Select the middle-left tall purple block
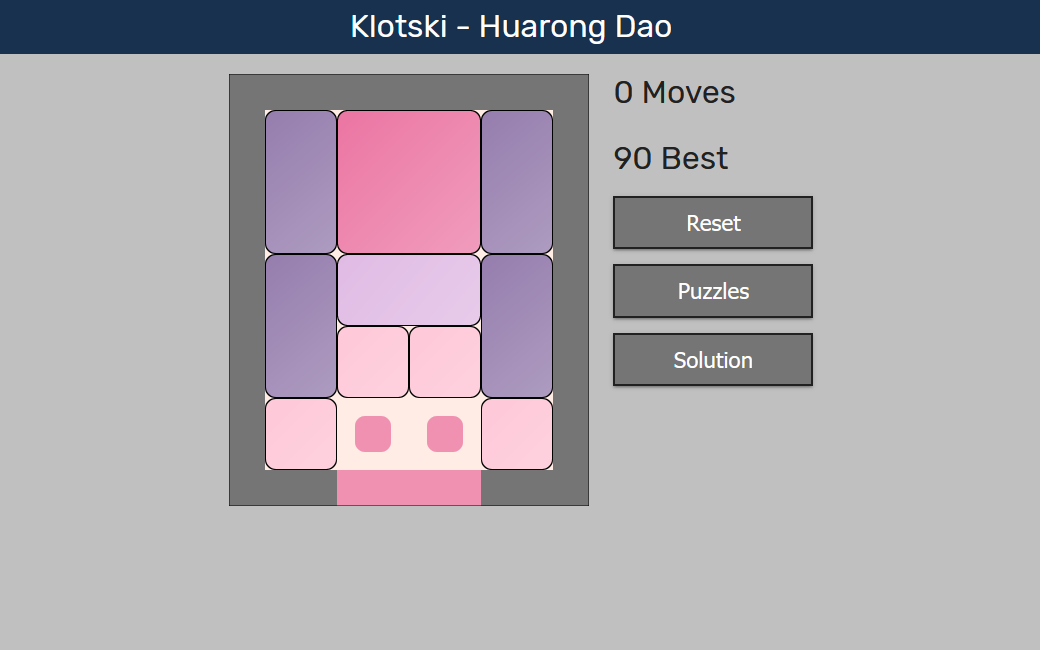The width and height of the screenshot is (1040, 650). click(299, 325)
